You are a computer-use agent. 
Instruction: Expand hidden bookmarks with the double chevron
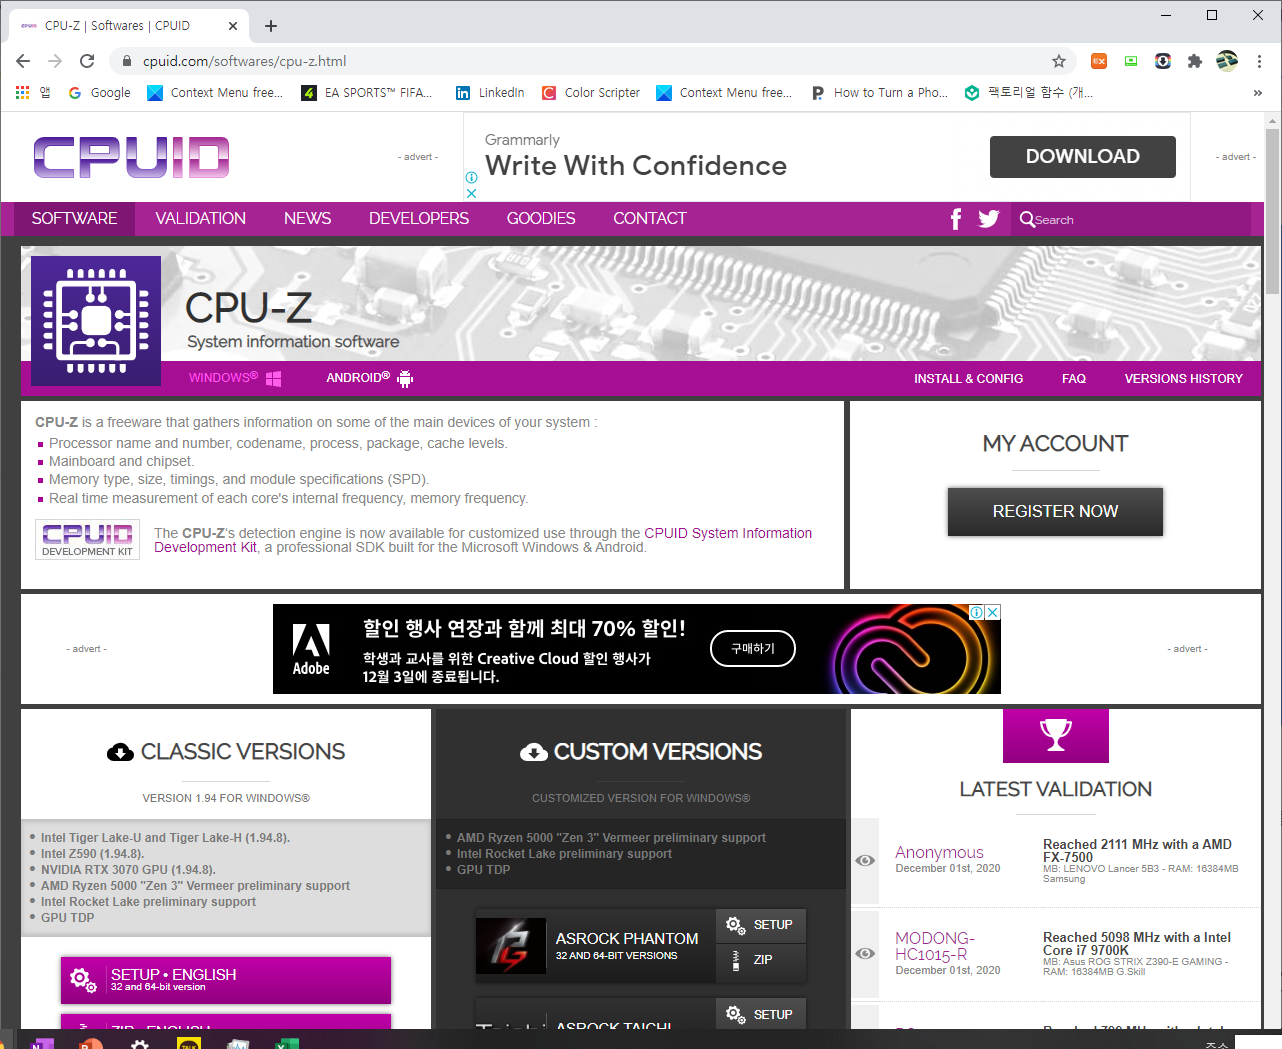[1257, 93]
